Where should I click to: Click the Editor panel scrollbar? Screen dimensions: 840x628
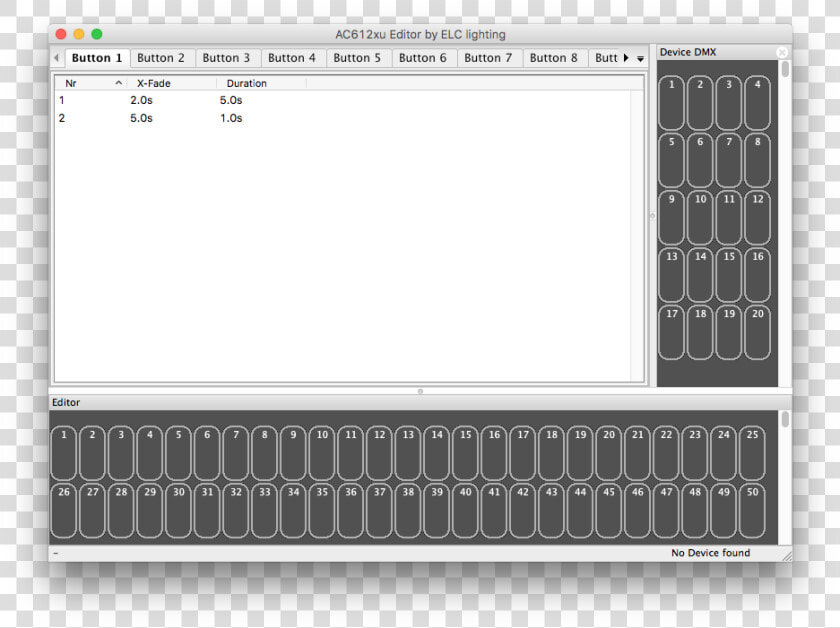click(x=785, y=419)
